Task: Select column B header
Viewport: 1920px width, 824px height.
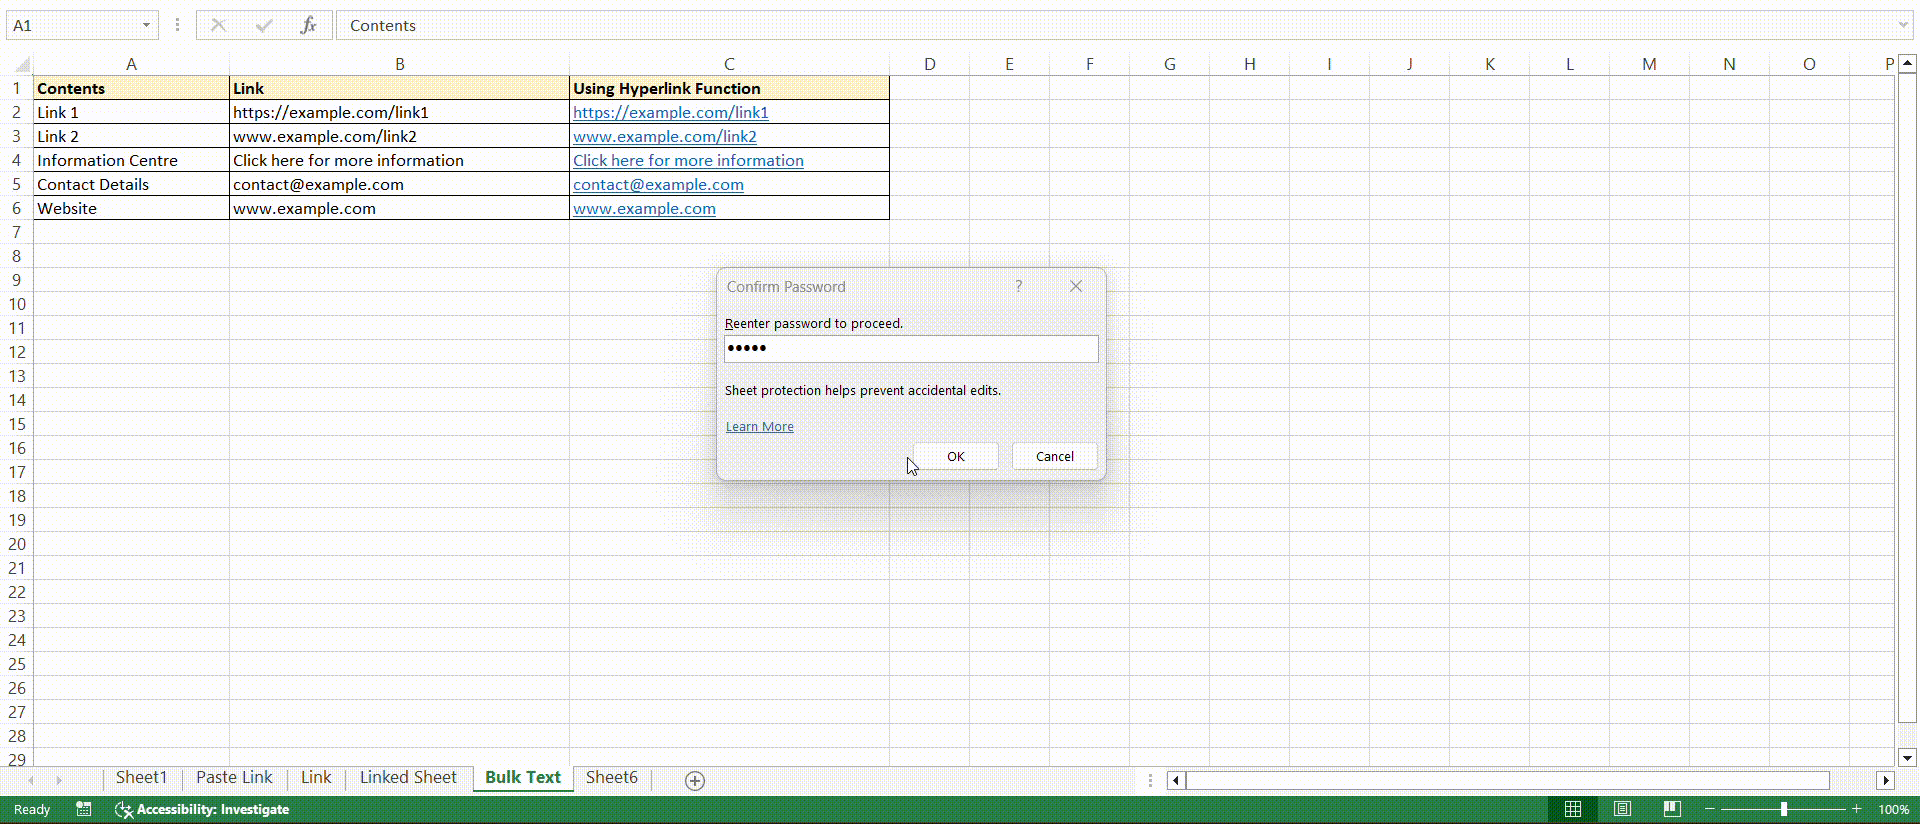Action: [x=399, y=64]
